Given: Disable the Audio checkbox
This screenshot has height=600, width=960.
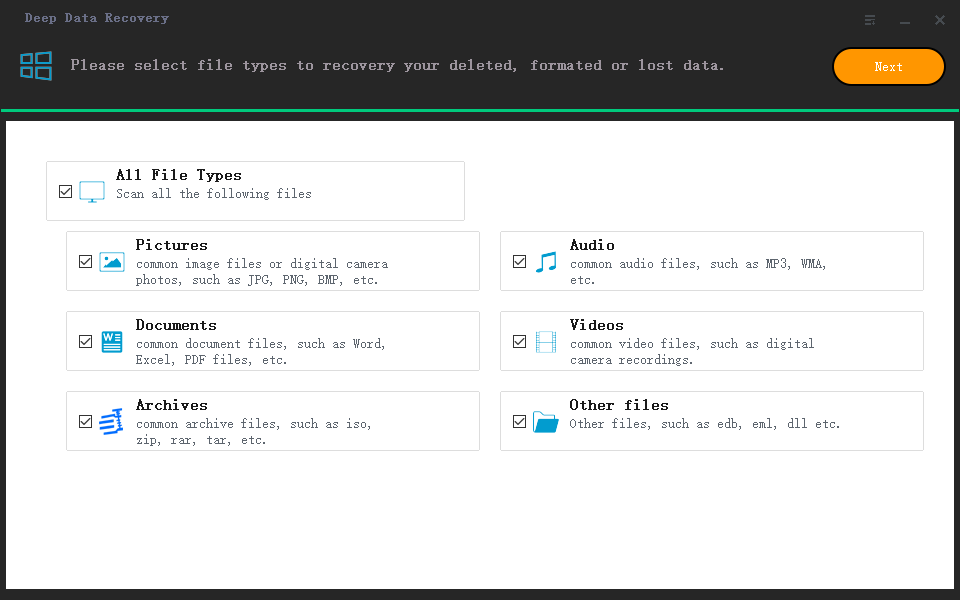Looking at the screenshot, I should (519, 262).
